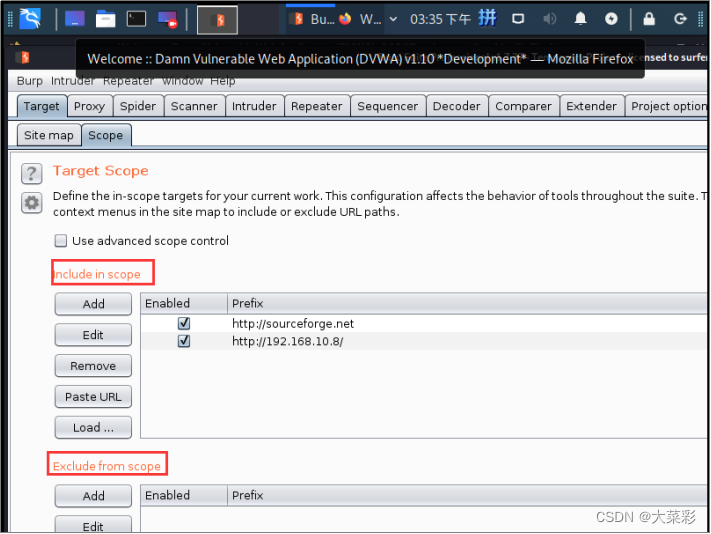Viewport: 711px width, 534px height.
Task: Click the desktop icon in the top panel
Action: click(75, 19)
